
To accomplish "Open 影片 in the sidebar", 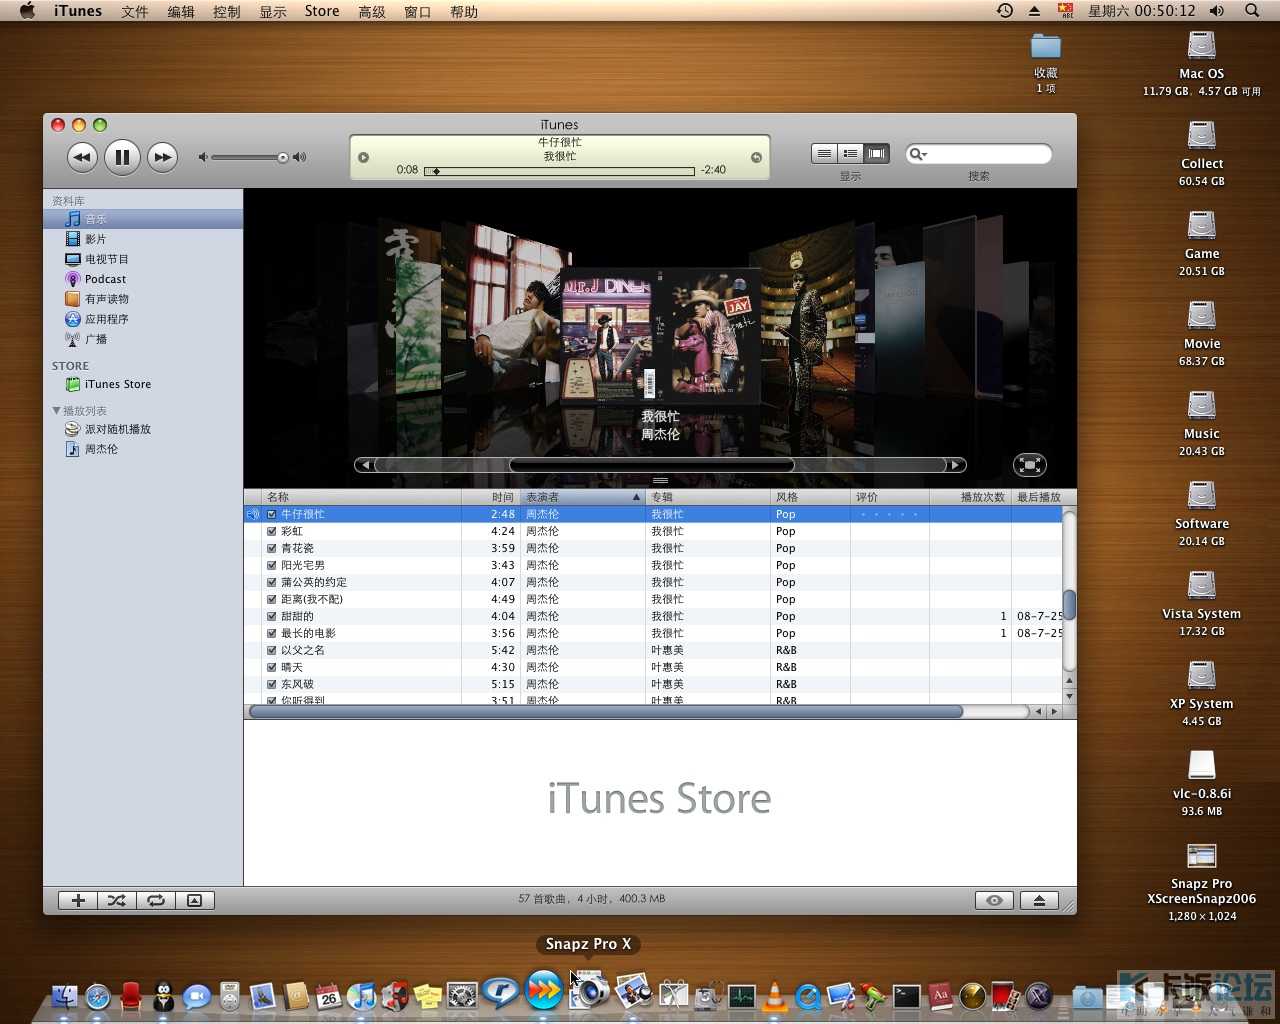I will click(143, 239).
